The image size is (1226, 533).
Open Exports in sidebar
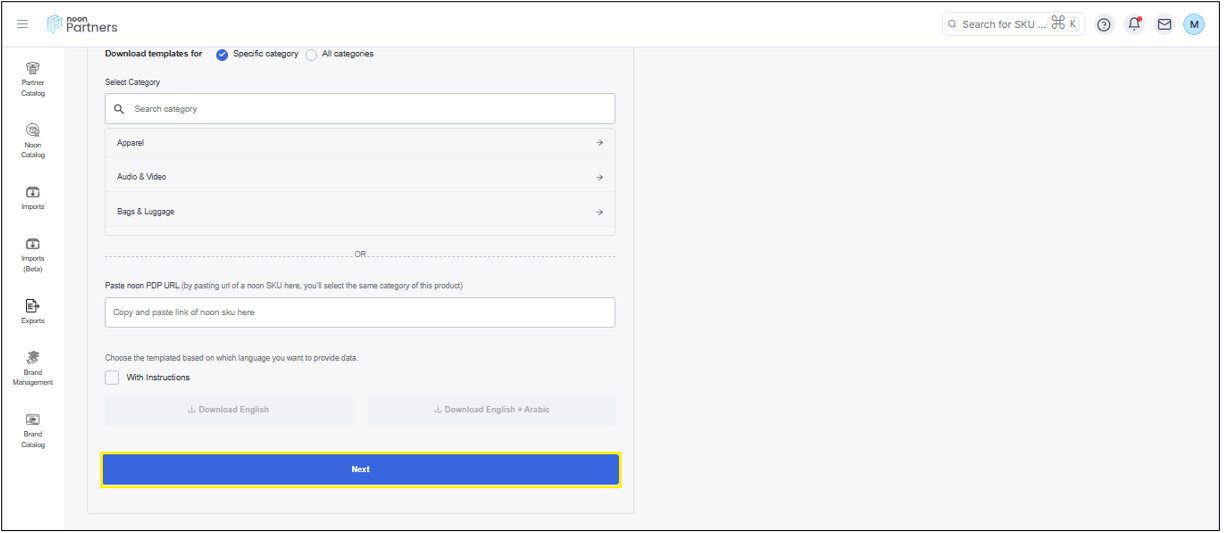(x=33, y=311)
